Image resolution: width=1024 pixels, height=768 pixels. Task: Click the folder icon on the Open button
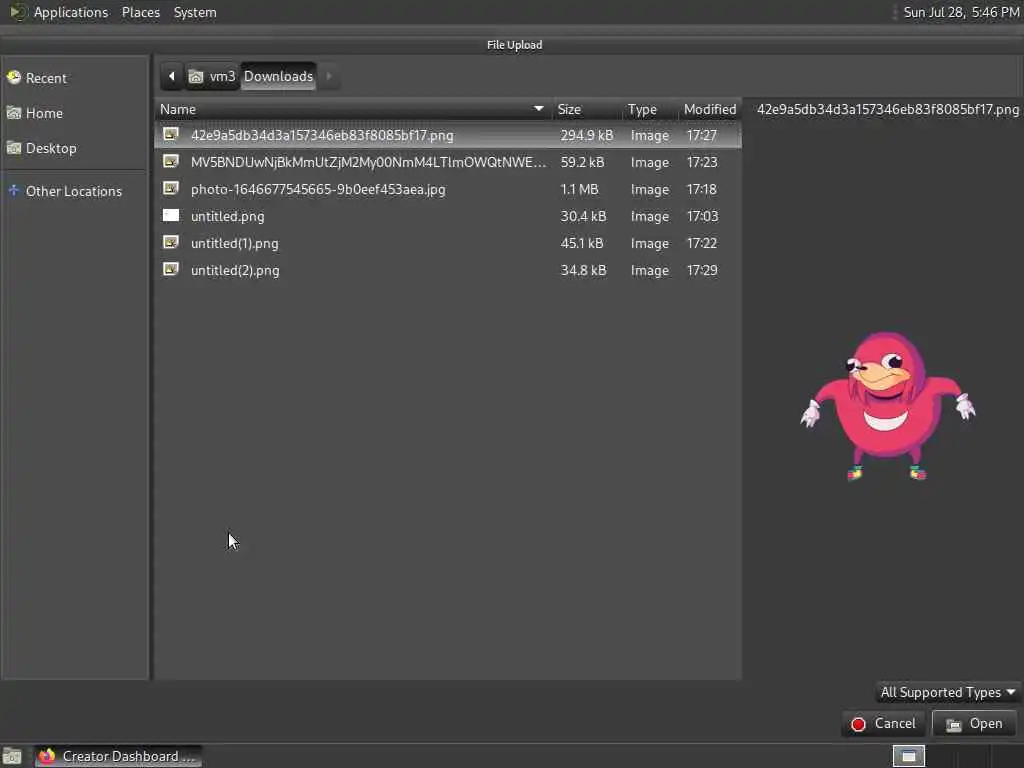[x=954, y=724]
